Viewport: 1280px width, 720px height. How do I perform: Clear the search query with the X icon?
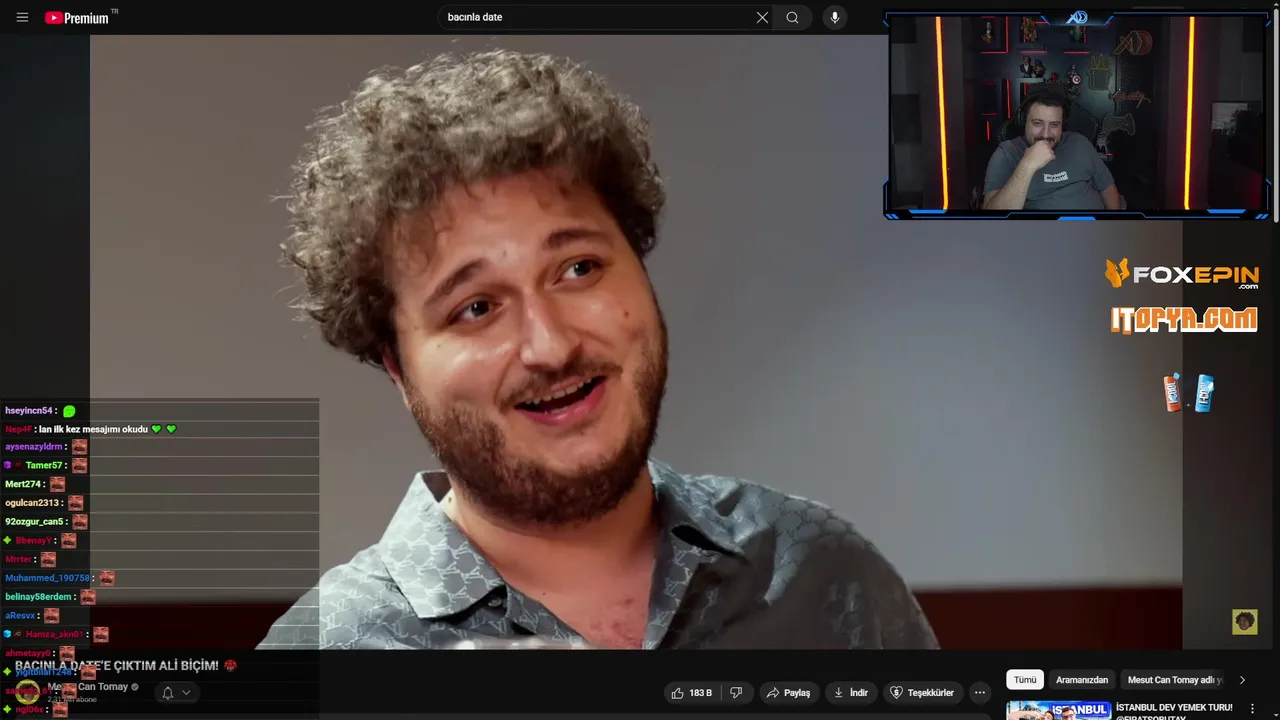(x=762, y=18)
